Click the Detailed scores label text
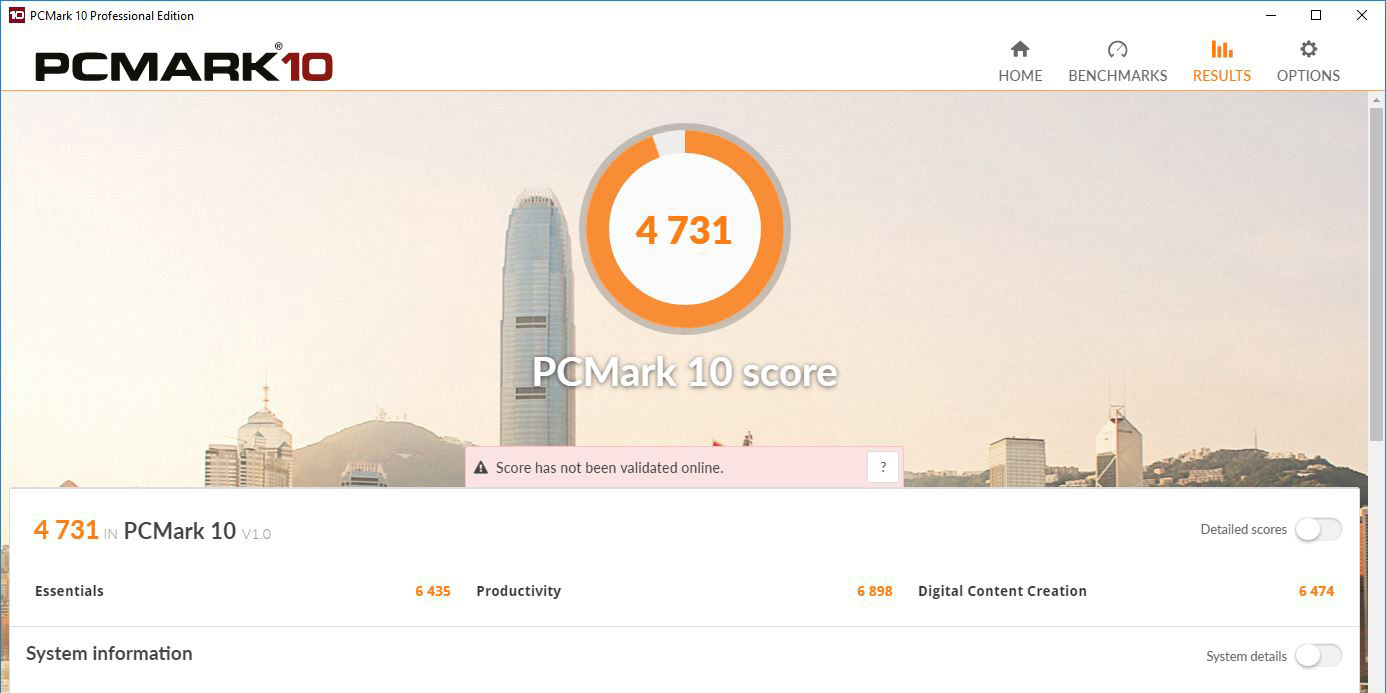 point(1243,529)
